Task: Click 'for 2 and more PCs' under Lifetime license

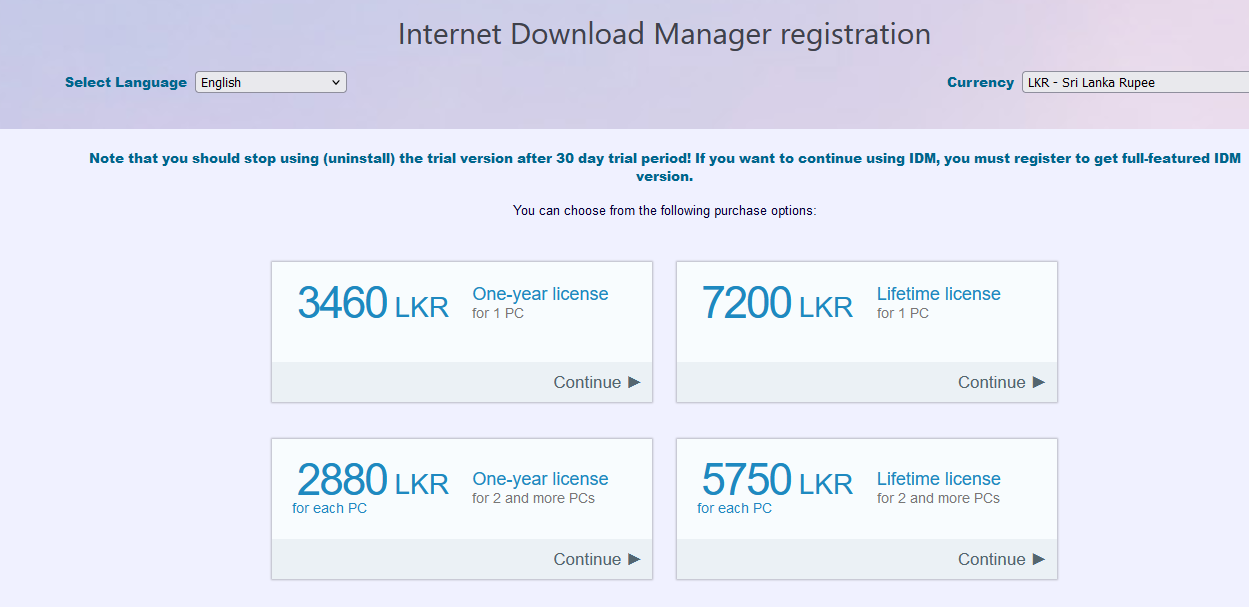Action: 938,498
